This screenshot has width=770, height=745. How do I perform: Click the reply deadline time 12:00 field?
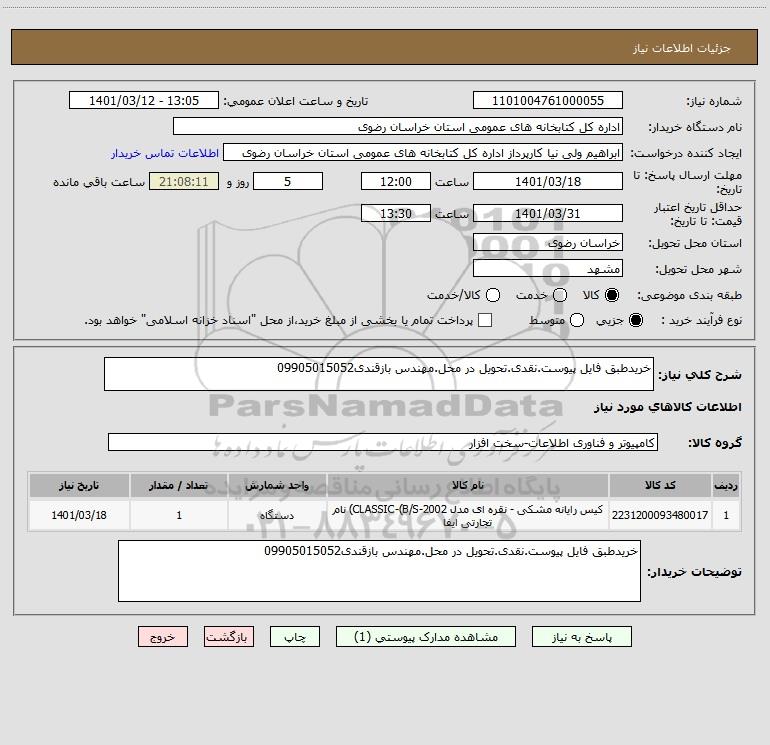pyautogui.click(x=396, y=181)
